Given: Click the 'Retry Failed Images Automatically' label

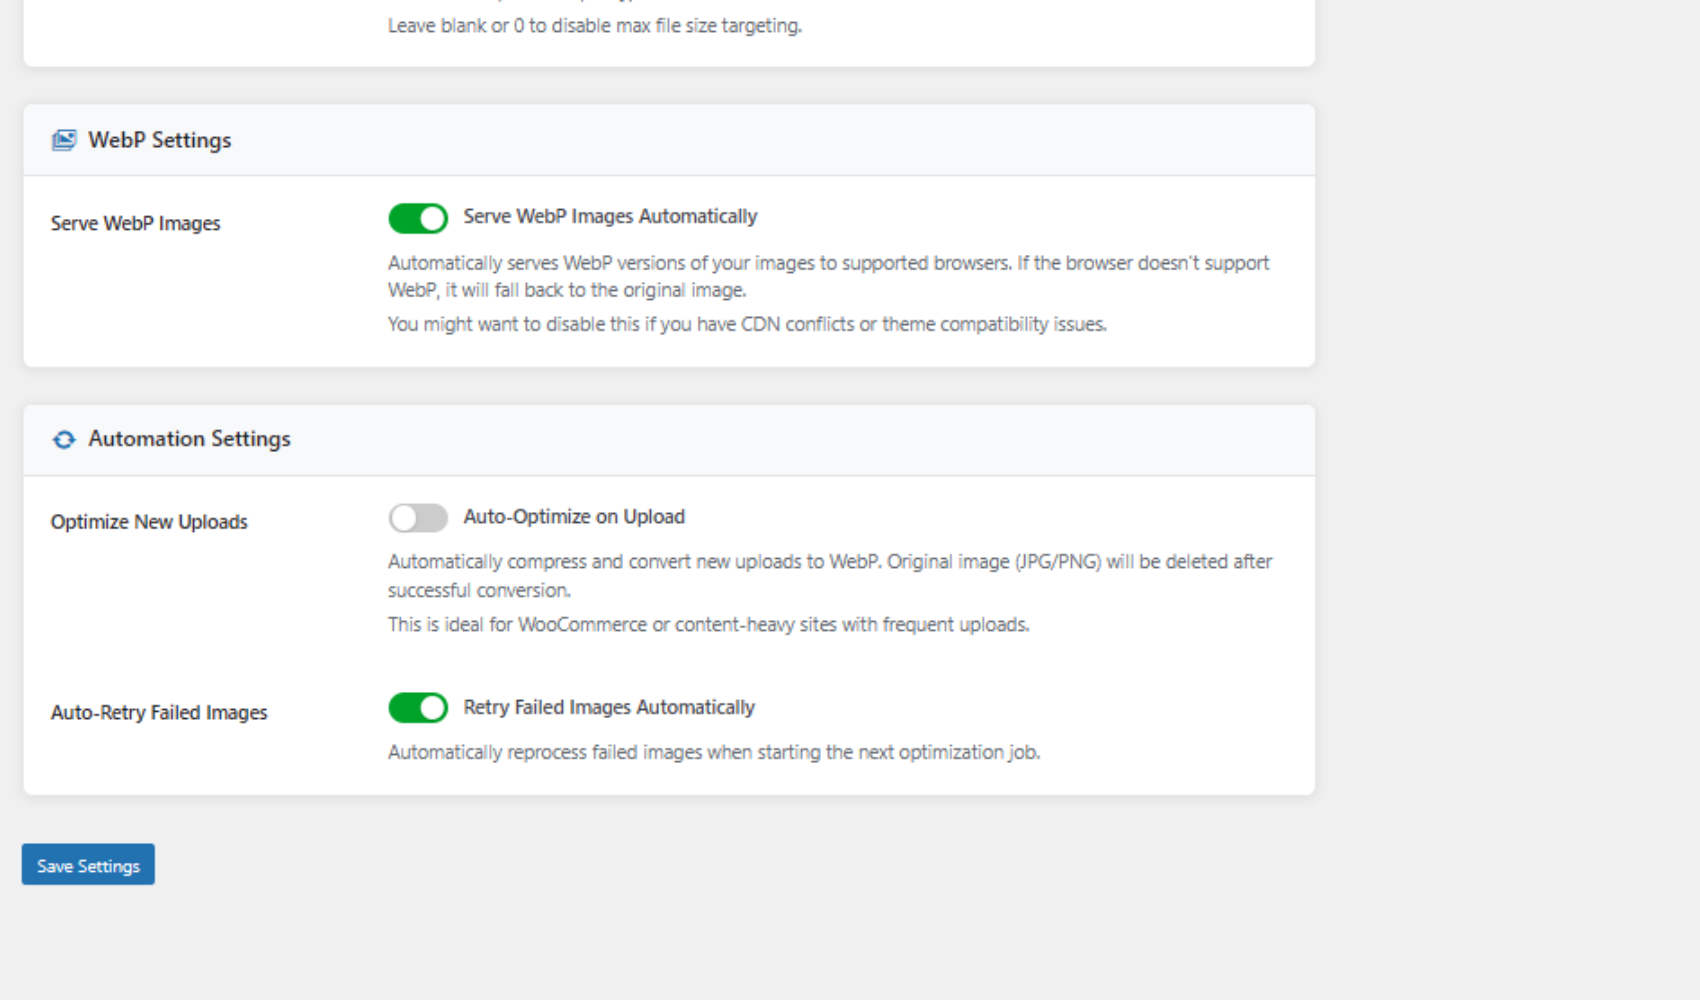Looking at the screenshot, I should 609,708.
